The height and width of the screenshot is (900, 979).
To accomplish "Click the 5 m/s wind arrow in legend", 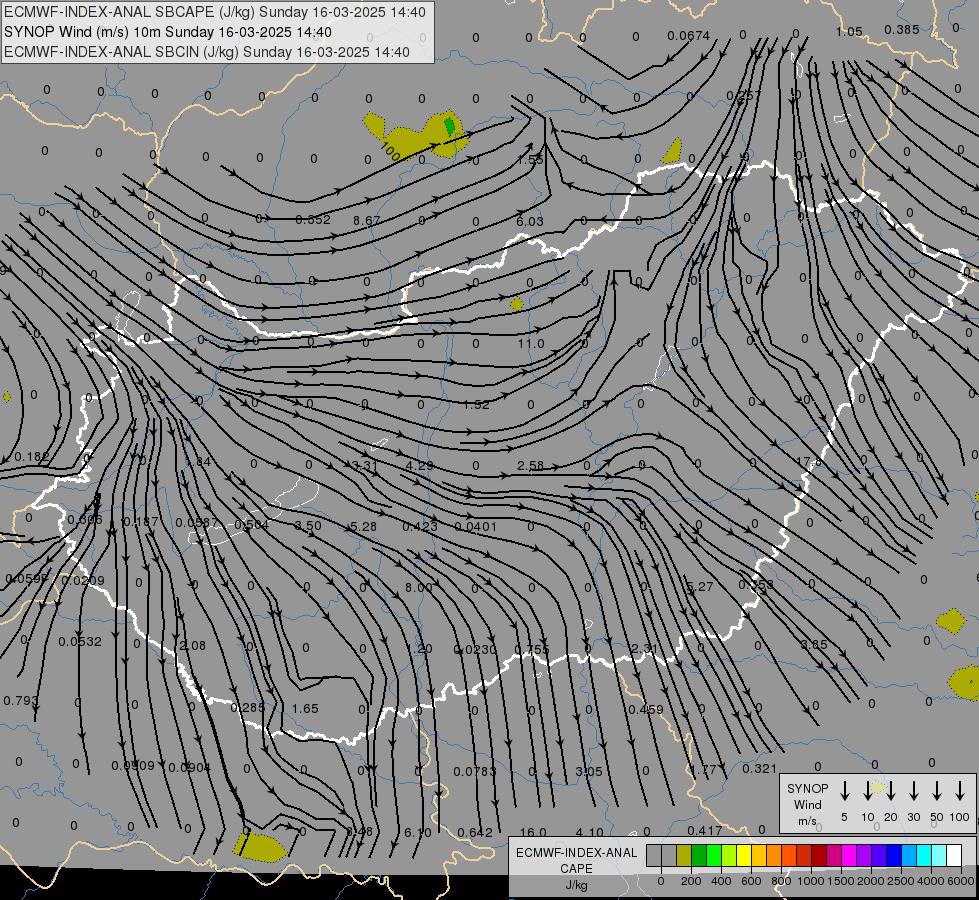I will [844, 791].
